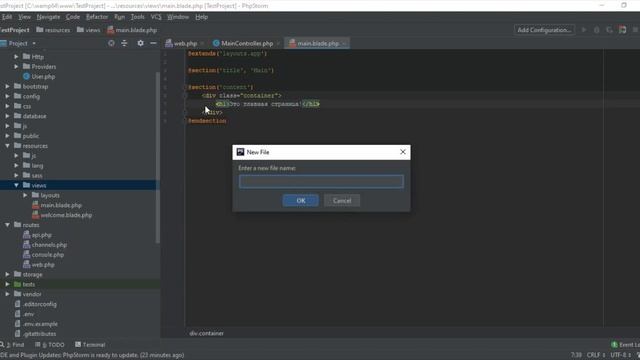Open the TODO tool window
640x360 pixels.
point(50,344)
